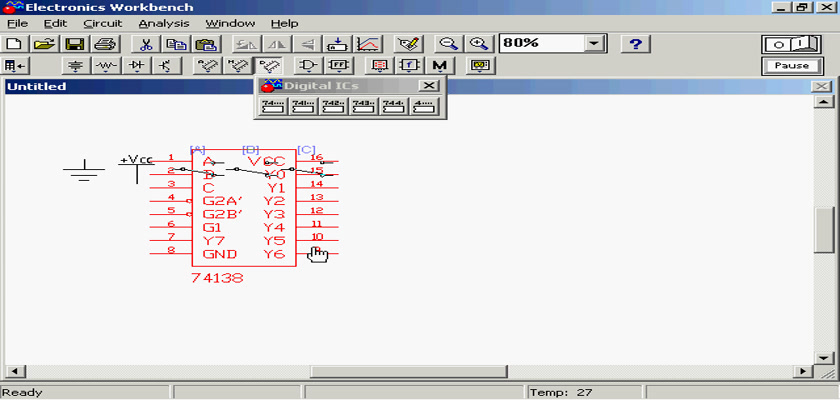Choose the 4xxx CMOS IC family

424,107
